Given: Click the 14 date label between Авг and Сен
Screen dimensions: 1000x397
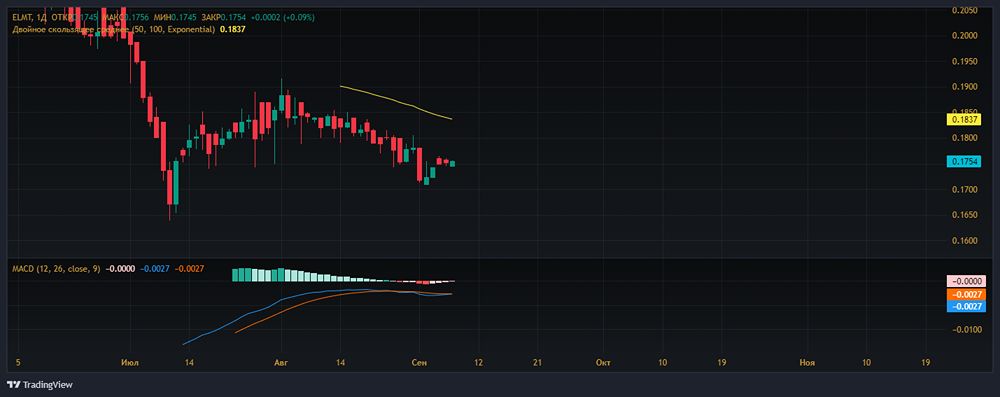Looking at the screenshot, I should 341,363.
